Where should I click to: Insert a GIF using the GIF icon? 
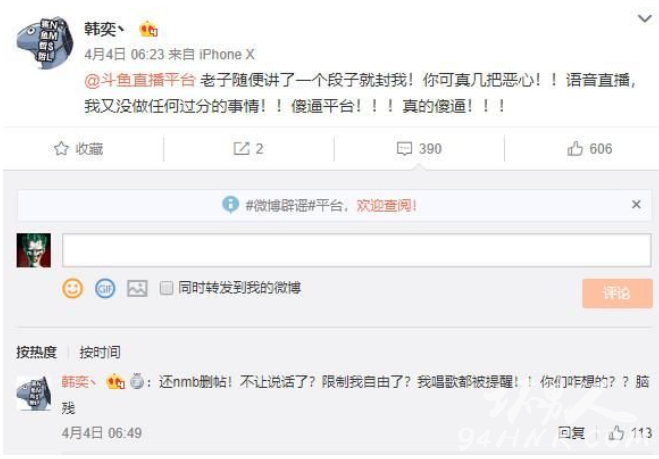click(105, 288)
